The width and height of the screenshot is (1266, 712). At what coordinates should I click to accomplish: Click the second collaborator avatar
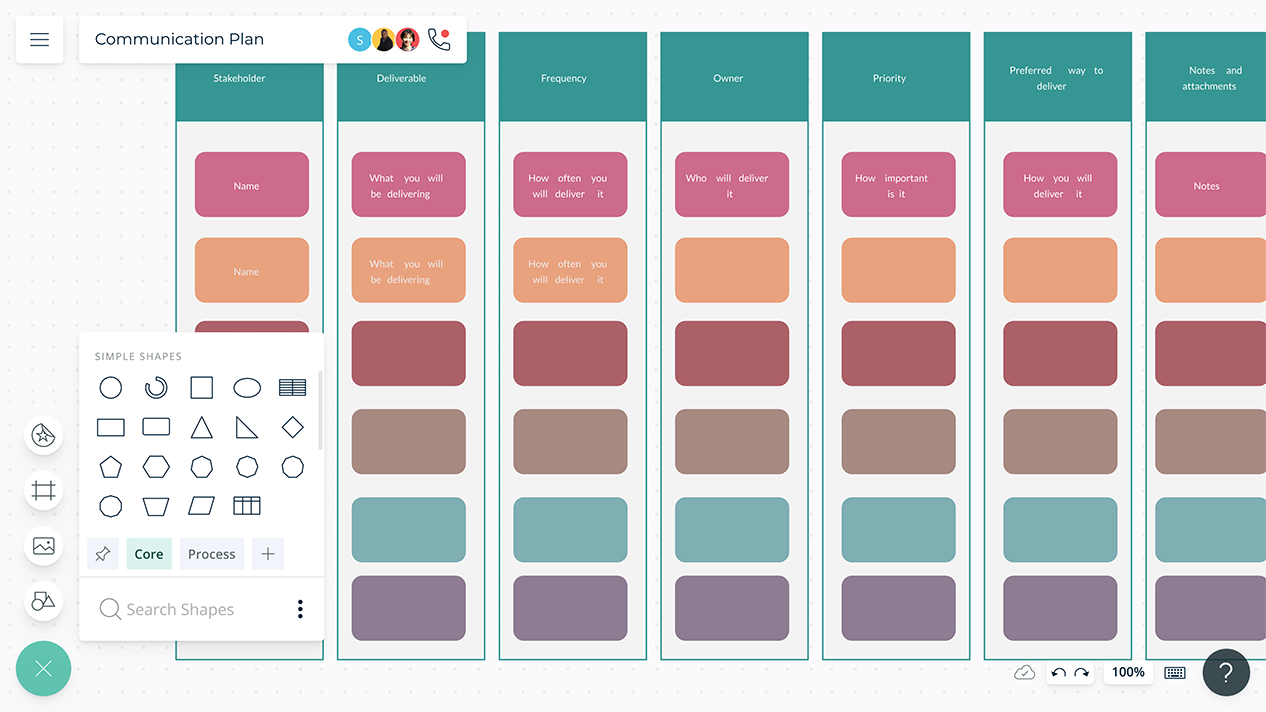click(384, 39)
